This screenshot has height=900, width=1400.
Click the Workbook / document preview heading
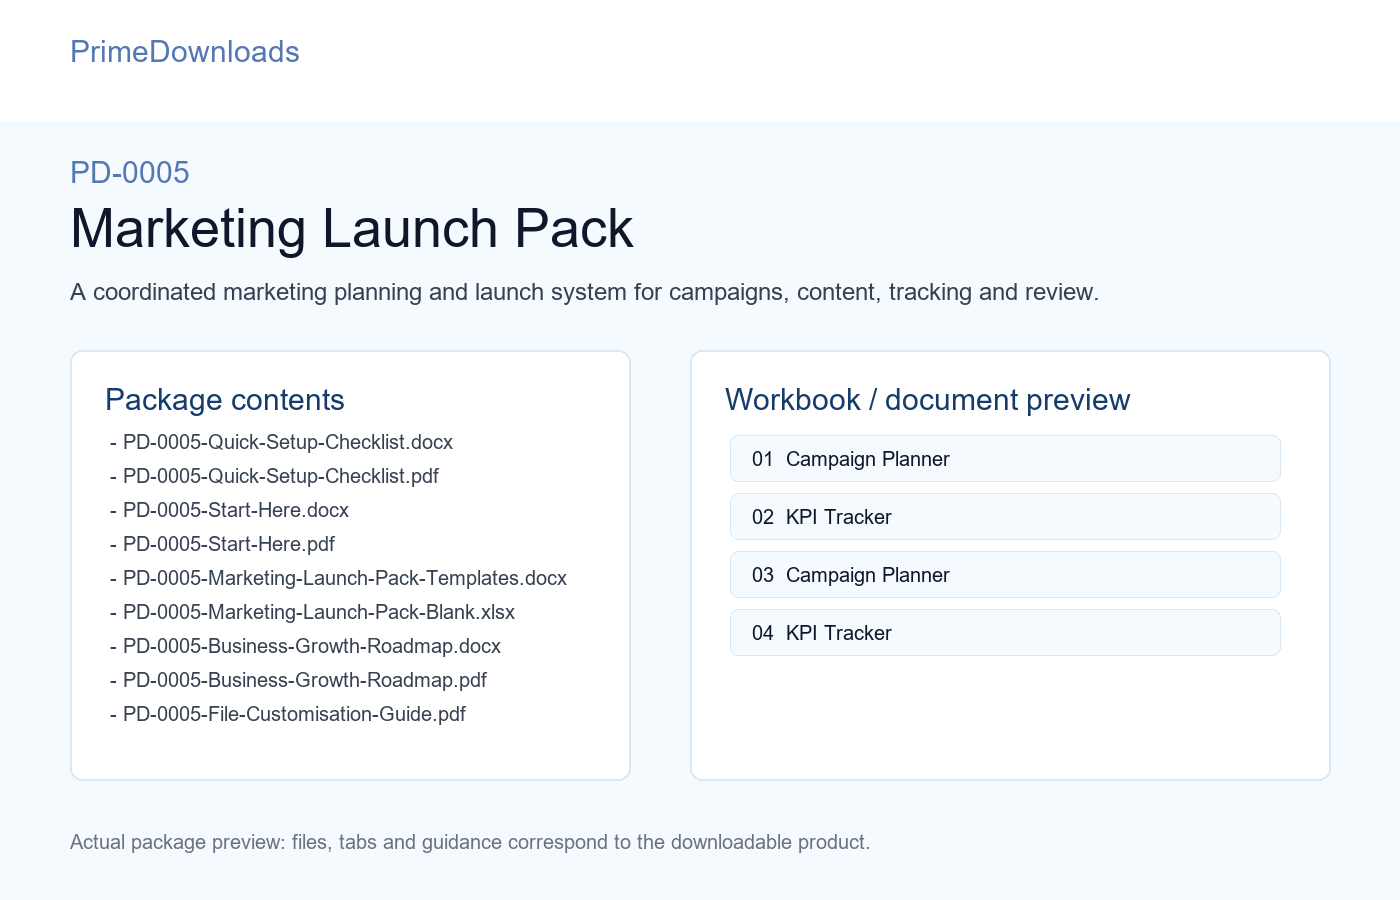pyautogui.click(x=928, y=400)
